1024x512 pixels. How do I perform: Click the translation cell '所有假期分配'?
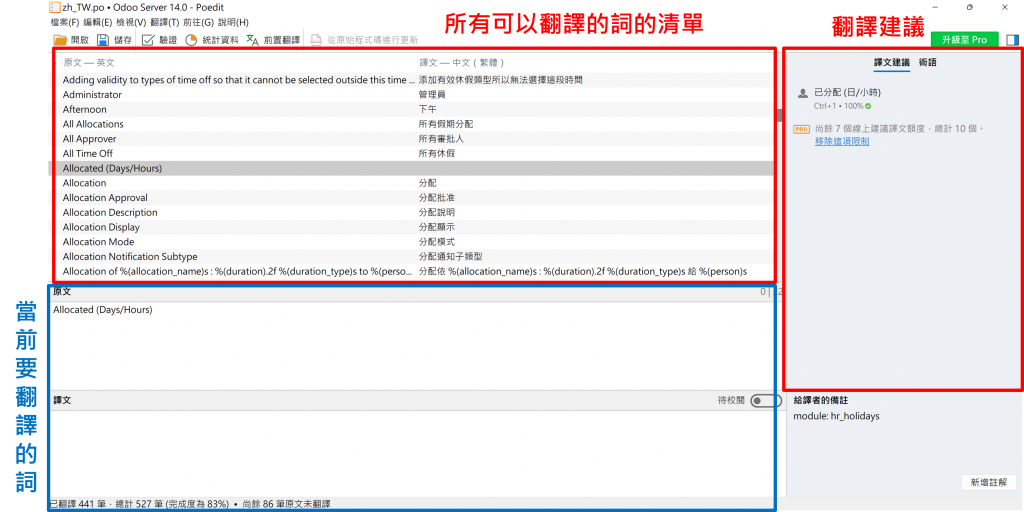tap(445, 124)
